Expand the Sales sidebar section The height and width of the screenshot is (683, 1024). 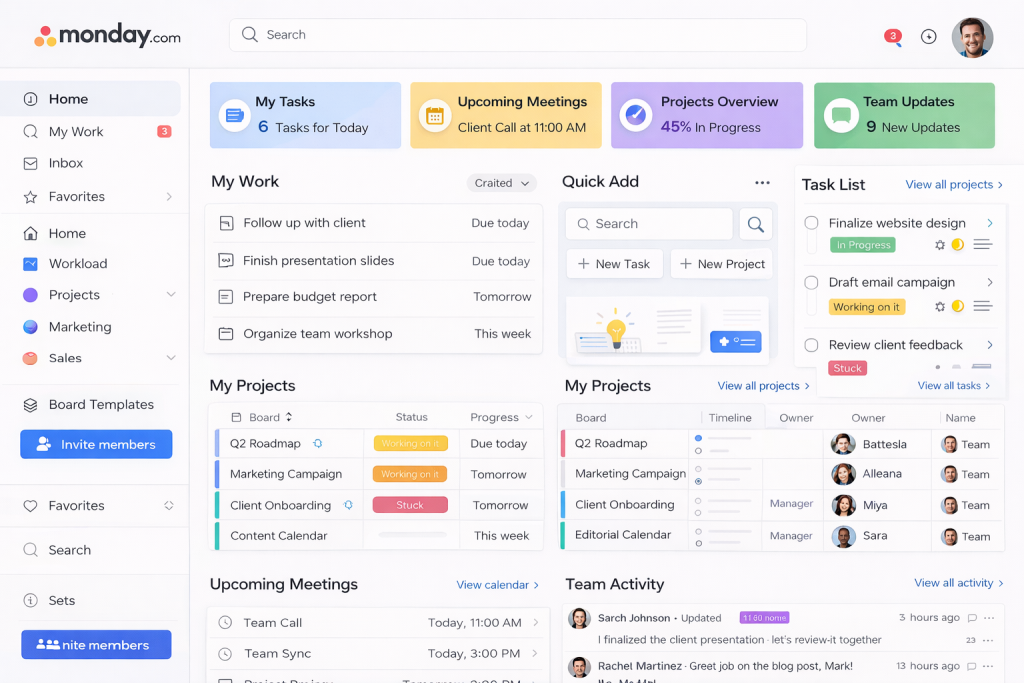tap(170, 358)
